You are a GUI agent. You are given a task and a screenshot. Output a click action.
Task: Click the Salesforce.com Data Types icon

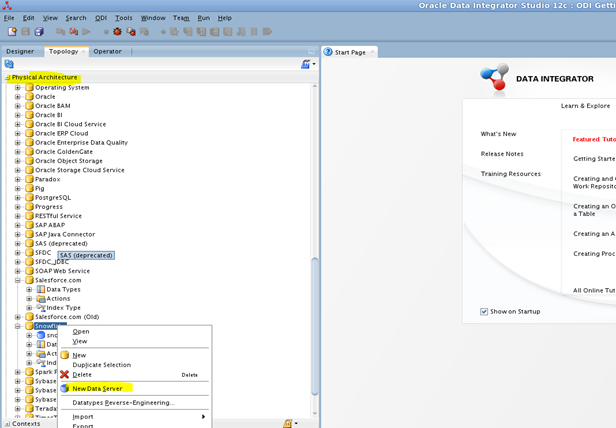point(41,289)
